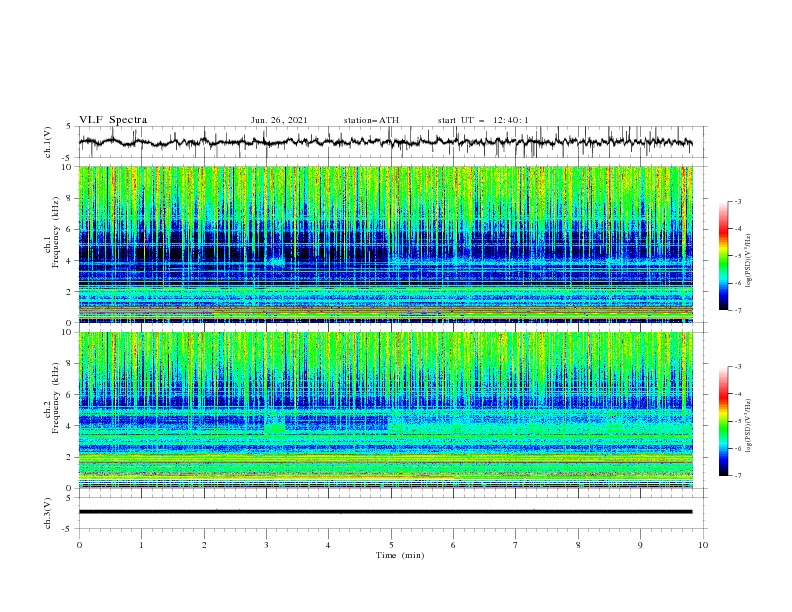Click the 'station=ATH' label

pos(371,120)
